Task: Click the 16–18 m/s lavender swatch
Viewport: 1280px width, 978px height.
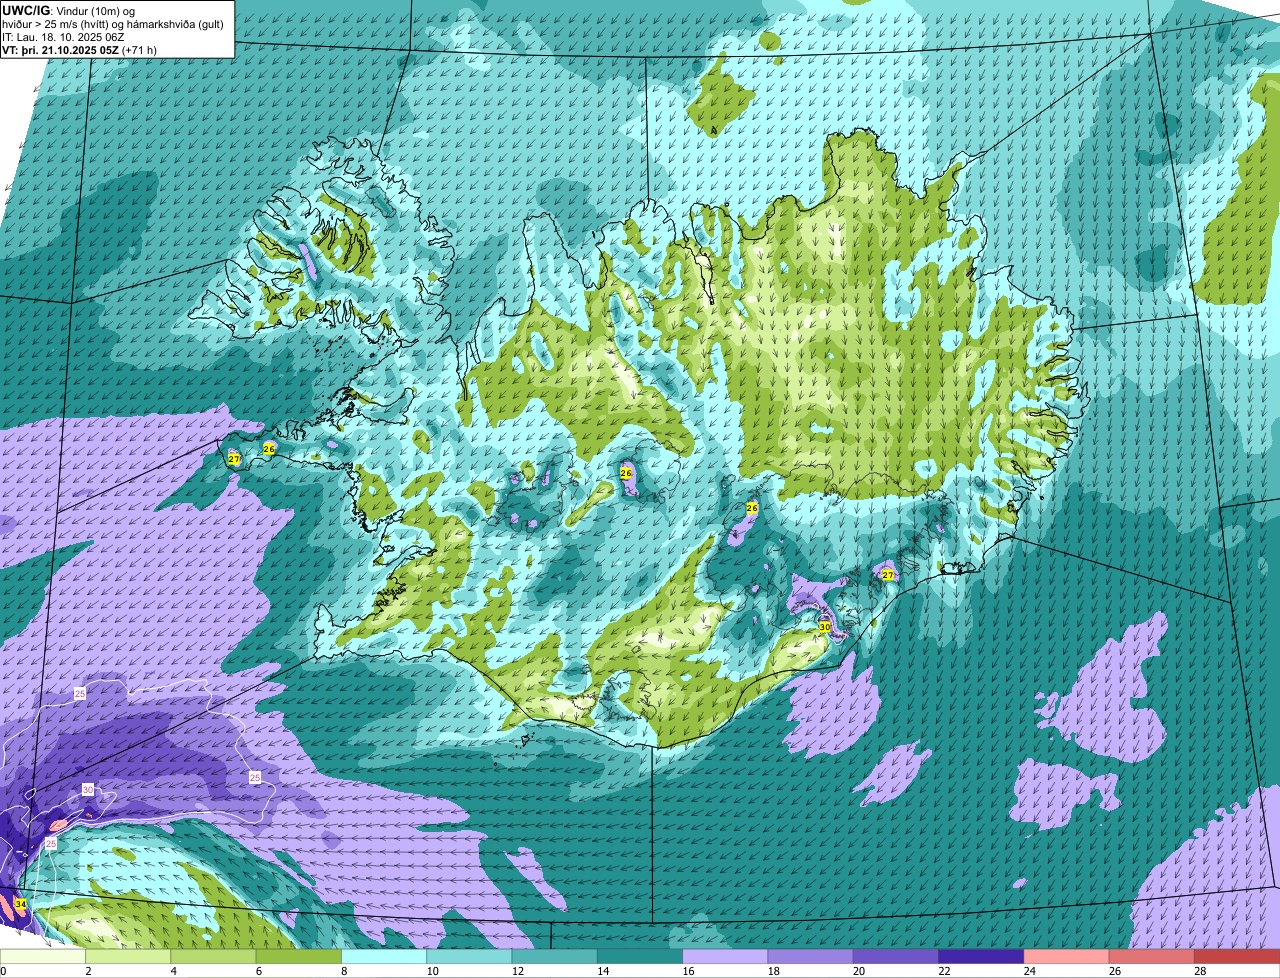Action: point(725,956)
